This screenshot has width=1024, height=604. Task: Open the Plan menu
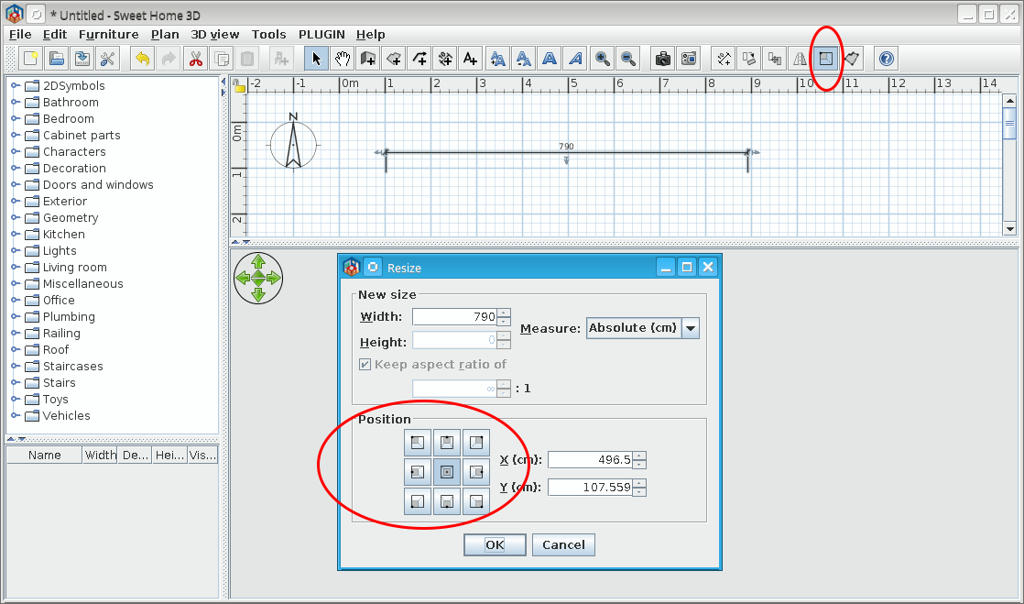point(165,35)
